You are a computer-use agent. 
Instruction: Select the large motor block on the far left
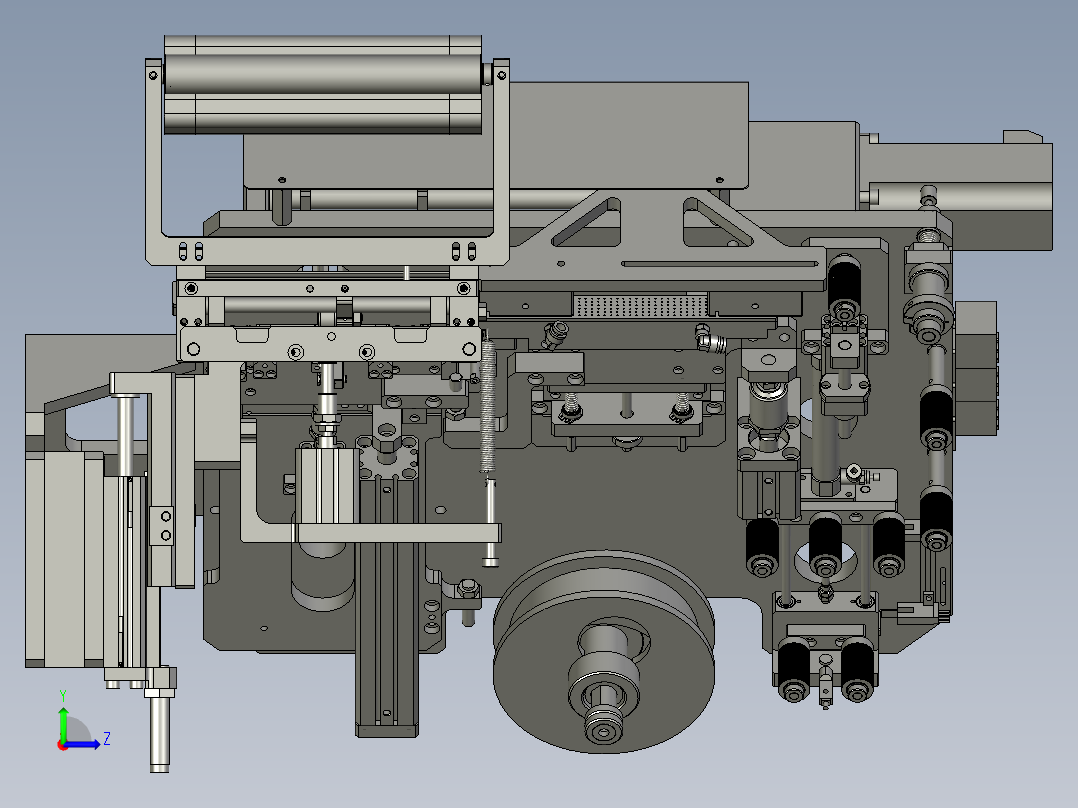tap(64, 557)
